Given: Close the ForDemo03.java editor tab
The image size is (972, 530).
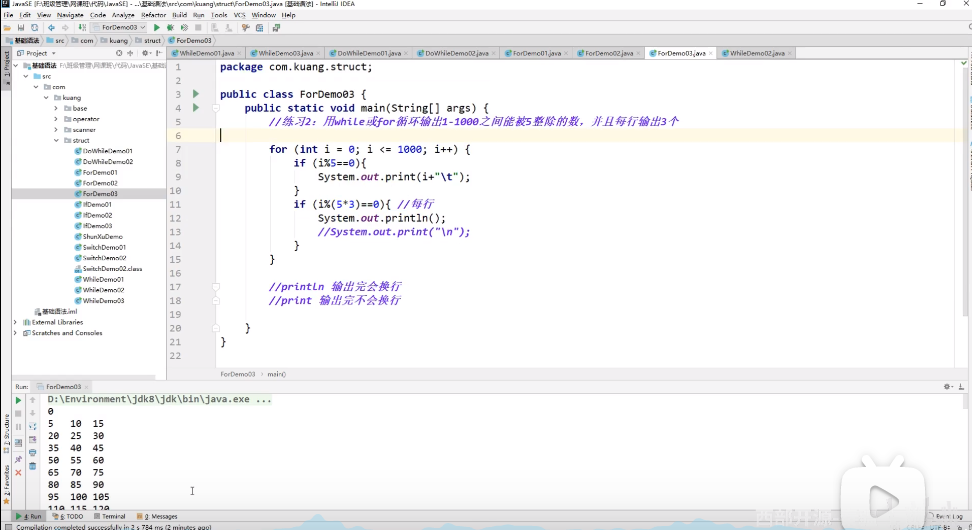Looking at the screenshot, I should click(x=710, y=53).
